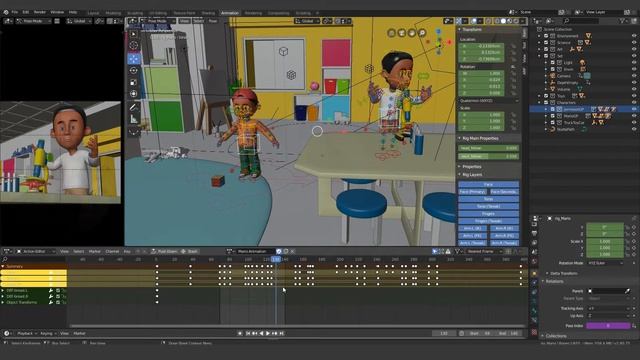
Task: Open the Action Editor mode dropdown
Action: coord(36,251)
